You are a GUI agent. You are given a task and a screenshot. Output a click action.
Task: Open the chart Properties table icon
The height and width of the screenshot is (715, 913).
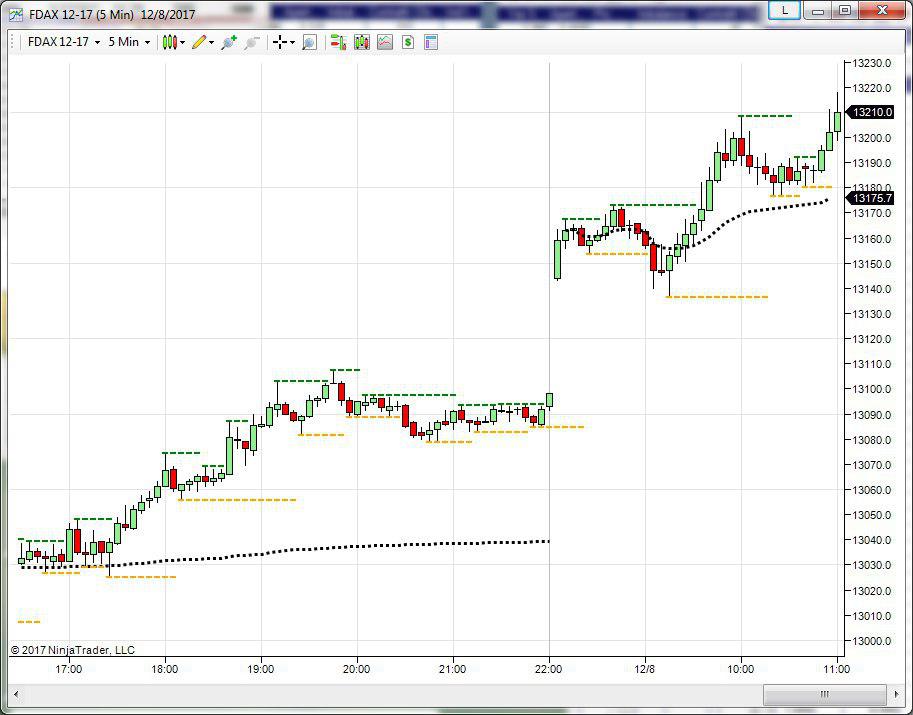point(431,42)
